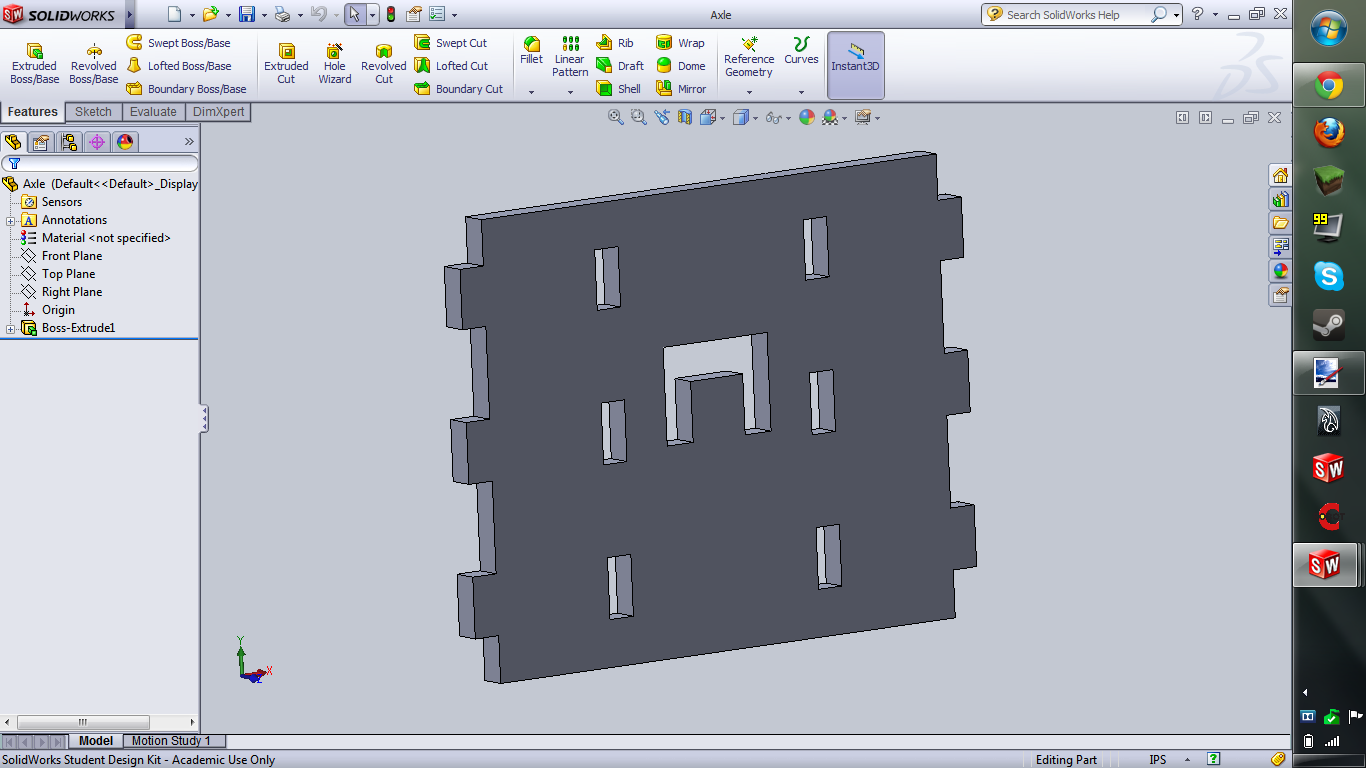
Task: Click the IPS unit system status
Action: click(x=1158, y=760)
